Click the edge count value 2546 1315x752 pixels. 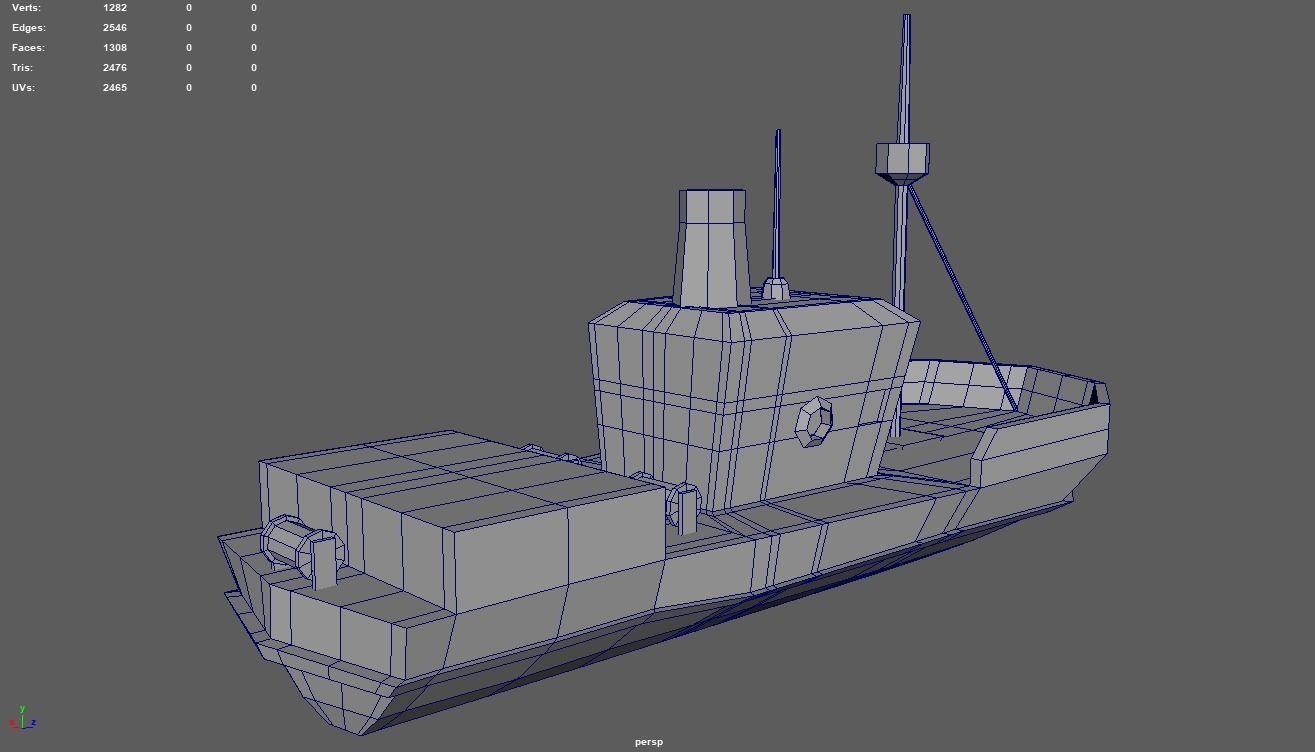coord(115,28)
